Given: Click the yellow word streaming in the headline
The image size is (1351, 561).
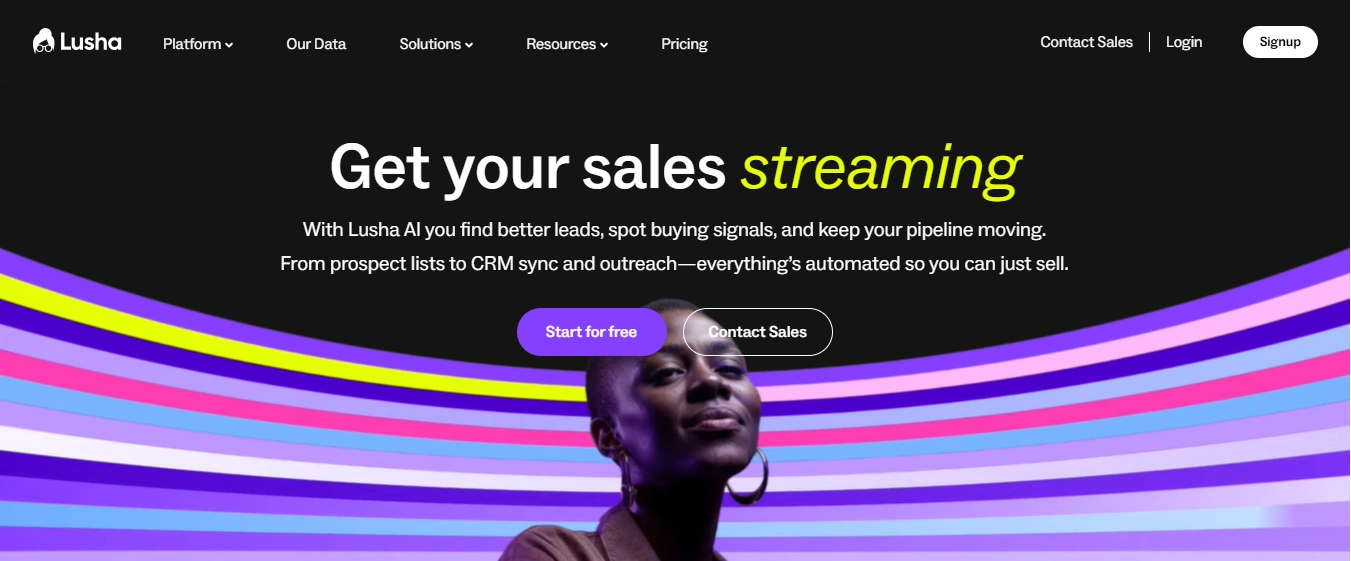Looking at the screenshot, I should click(x=880, y=168).
